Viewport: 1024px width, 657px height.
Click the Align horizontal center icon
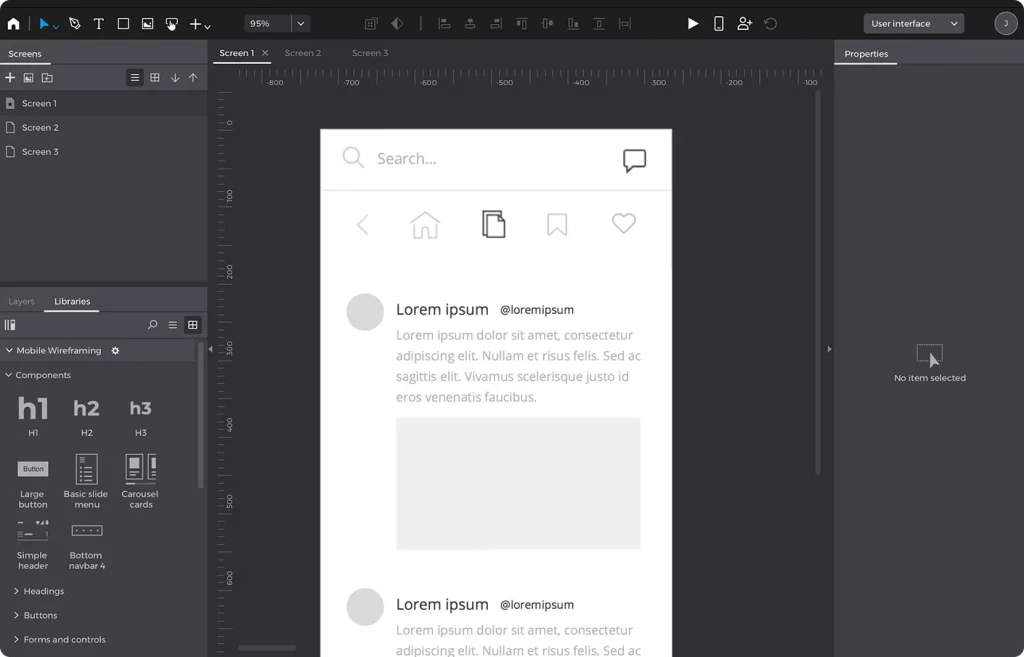tap(470, 24)
